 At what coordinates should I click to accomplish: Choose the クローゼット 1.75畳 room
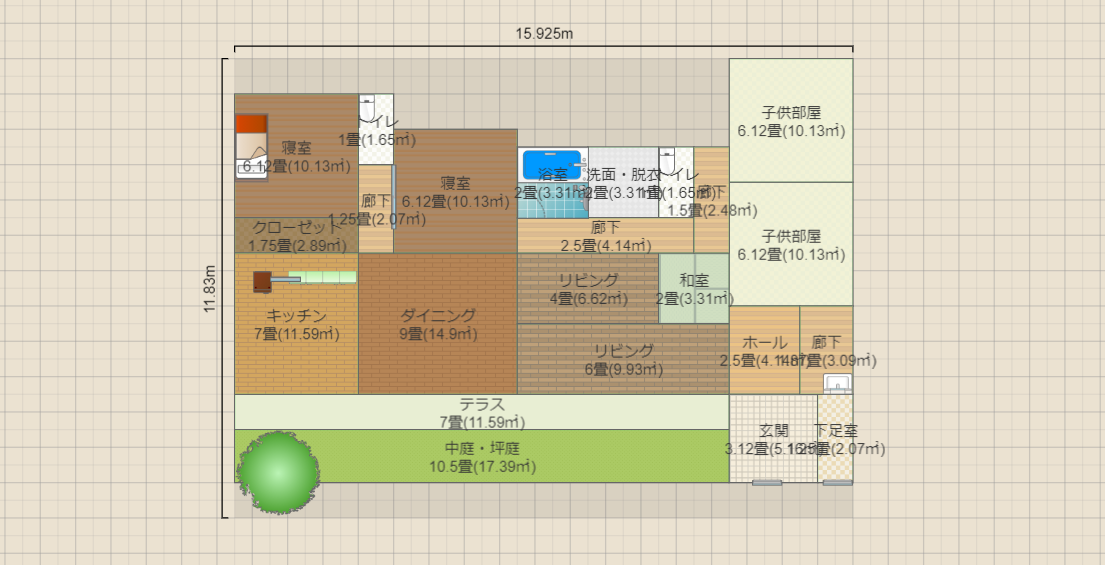point(297,235)
